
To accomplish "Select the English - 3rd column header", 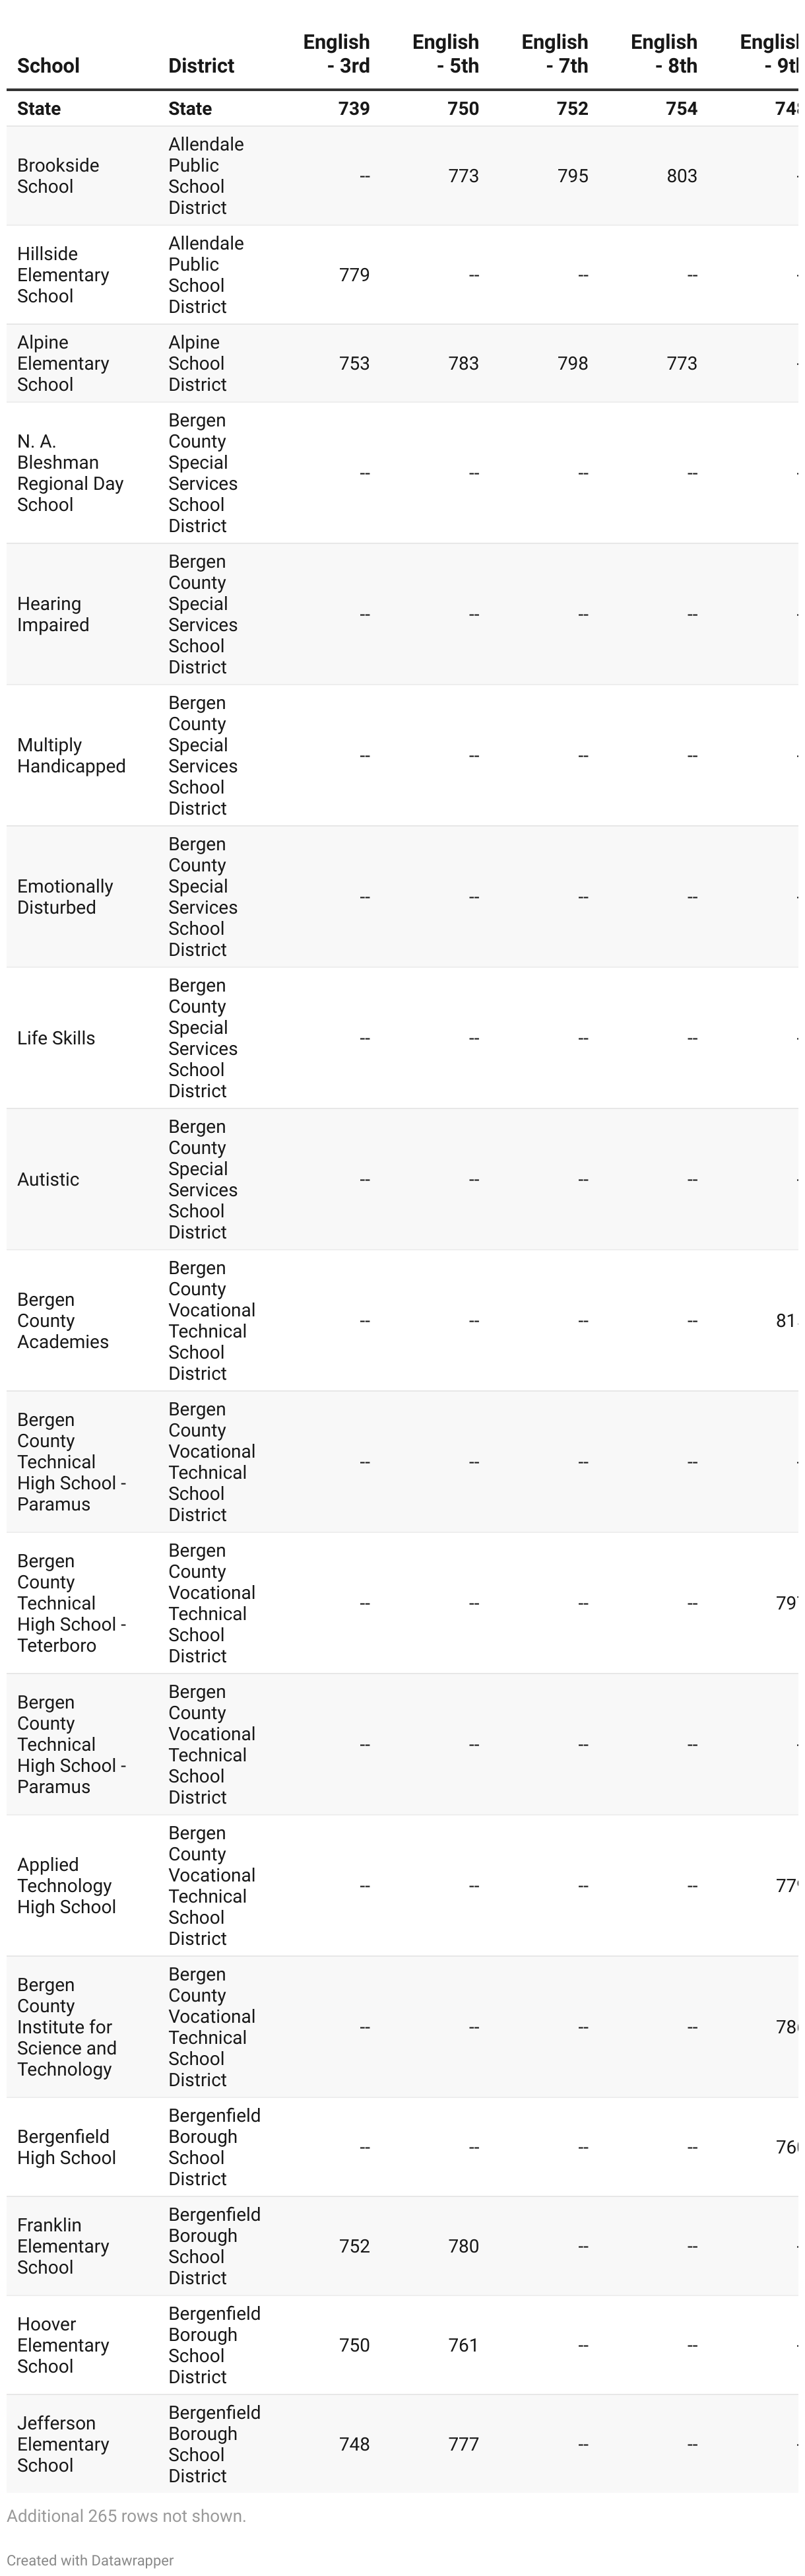I will pos(337,54).
